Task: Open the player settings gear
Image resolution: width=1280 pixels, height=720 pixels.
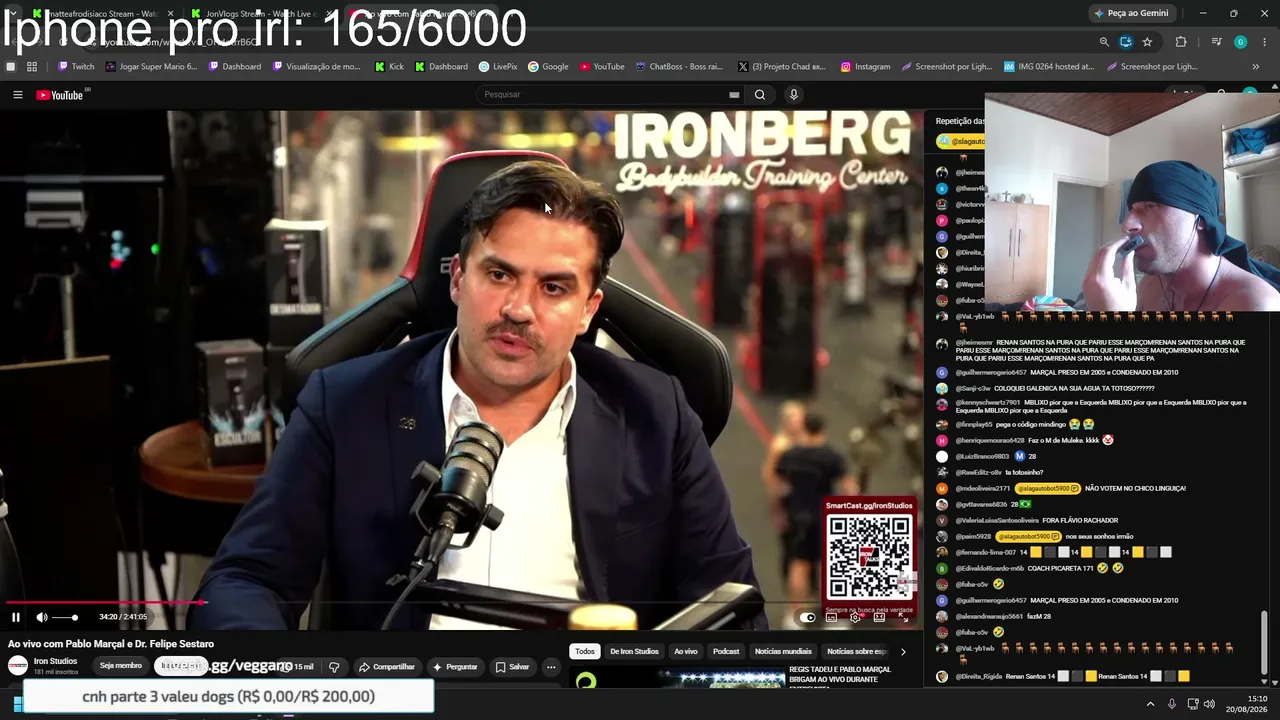Action: [x=855, y=617]
